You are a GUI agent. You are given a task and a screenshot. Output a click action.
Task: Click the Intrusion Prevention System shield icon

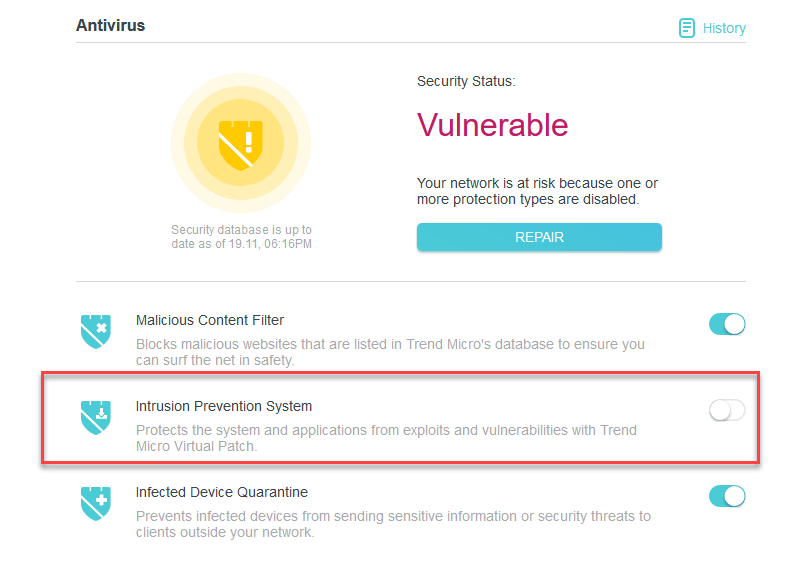[96, 417]
